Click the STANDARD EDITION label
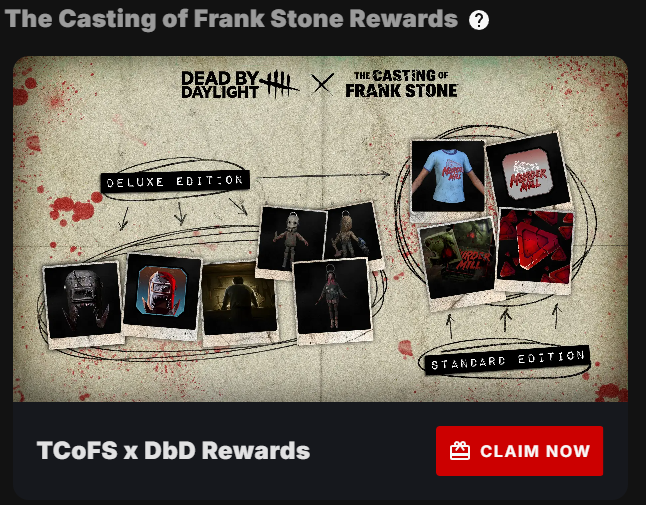This screenshot has width=646, height=505. point(508,360)
